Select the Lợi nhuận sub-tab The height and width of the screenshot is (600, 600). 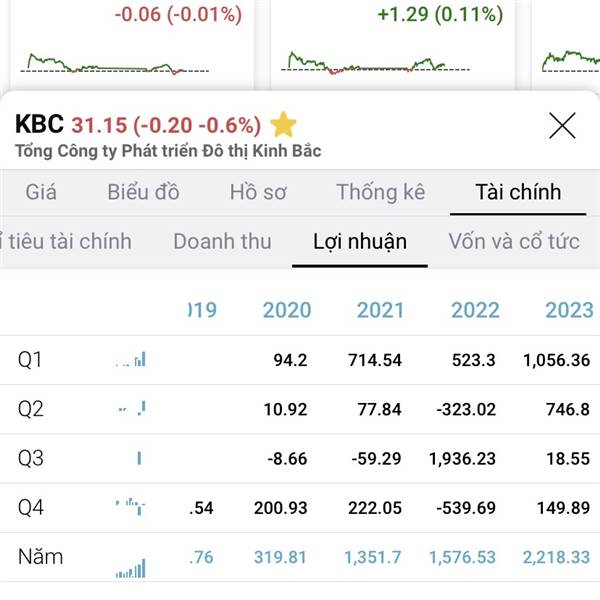360,241
